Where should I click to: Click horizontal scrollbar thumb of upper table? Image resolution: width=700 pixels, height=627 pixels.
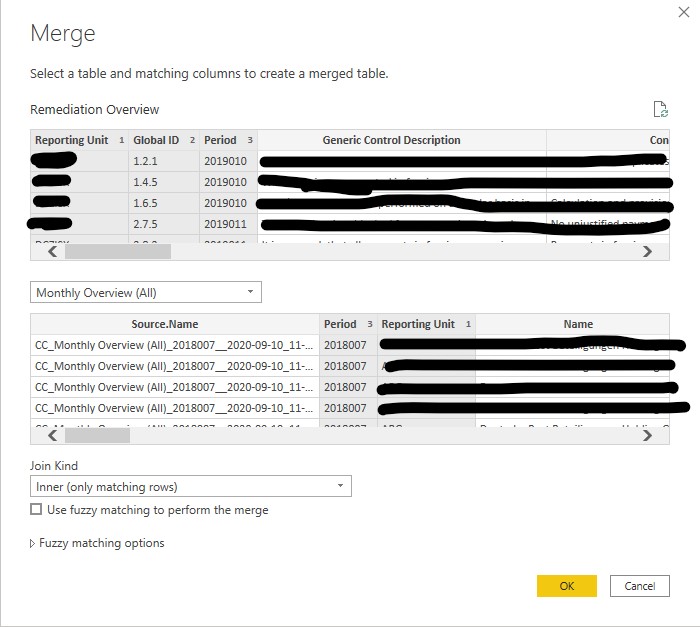pos(118,251)
